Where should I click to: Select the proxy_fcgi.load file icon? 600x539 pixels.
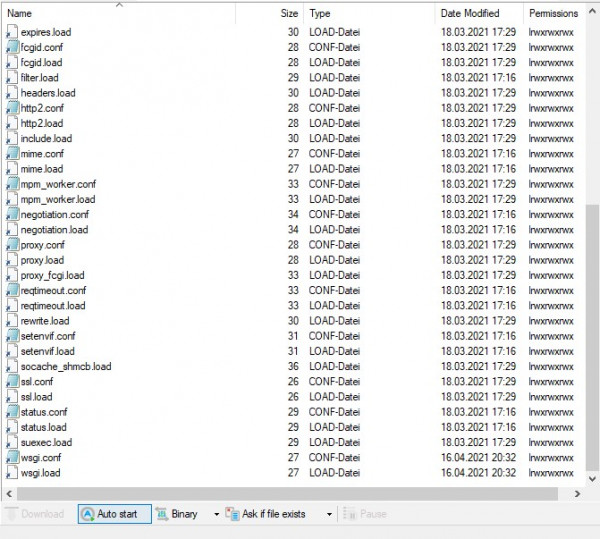tap(12, 275)
